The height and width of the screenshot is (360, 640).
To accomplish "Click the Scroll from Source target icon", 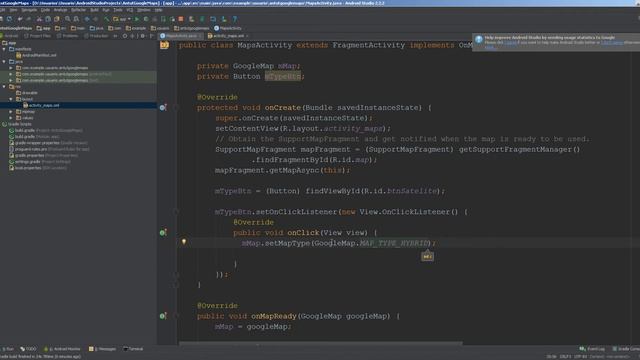I will point(125,36).
